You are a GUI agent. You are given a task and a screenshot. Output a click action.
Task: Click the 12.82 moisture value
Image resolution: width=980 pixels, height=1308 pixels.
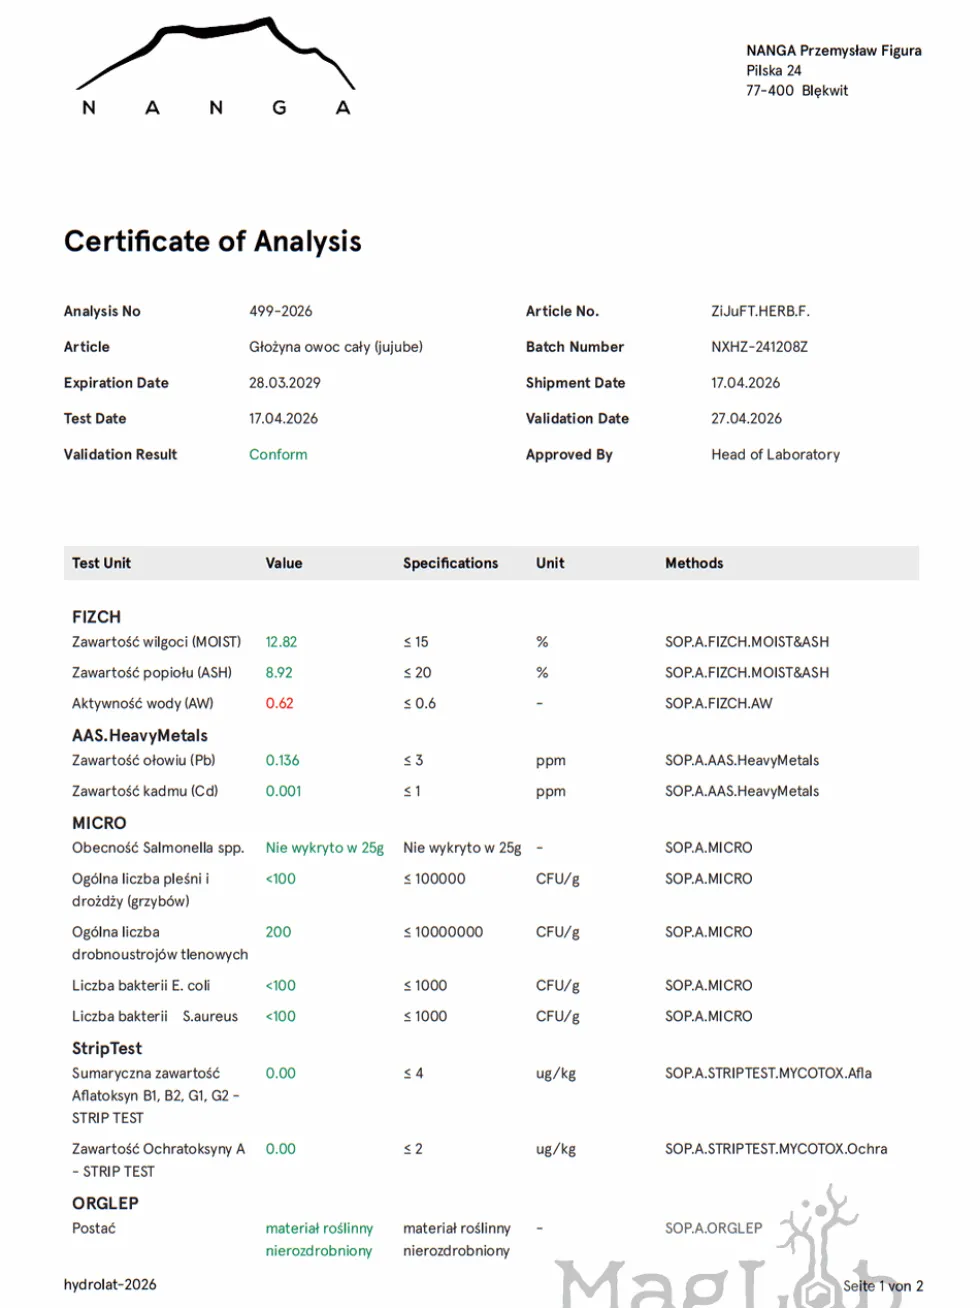tap(281, 642)
